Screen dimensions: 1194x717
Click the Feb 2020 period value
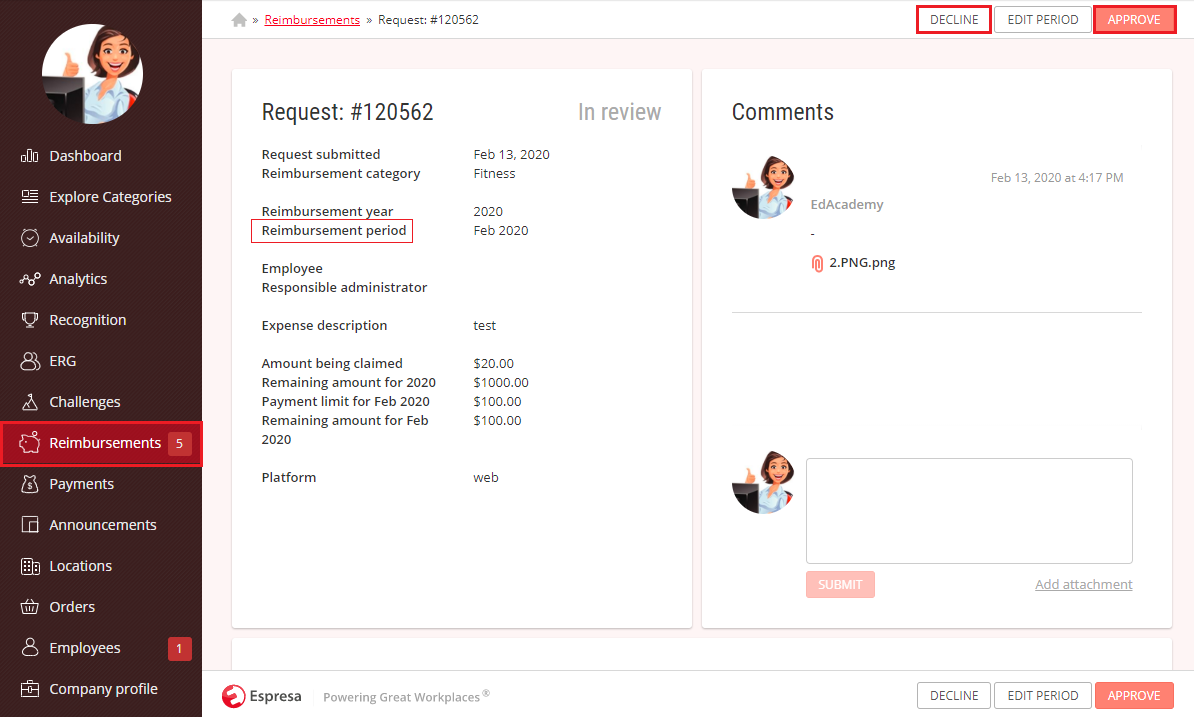(501, 231)
